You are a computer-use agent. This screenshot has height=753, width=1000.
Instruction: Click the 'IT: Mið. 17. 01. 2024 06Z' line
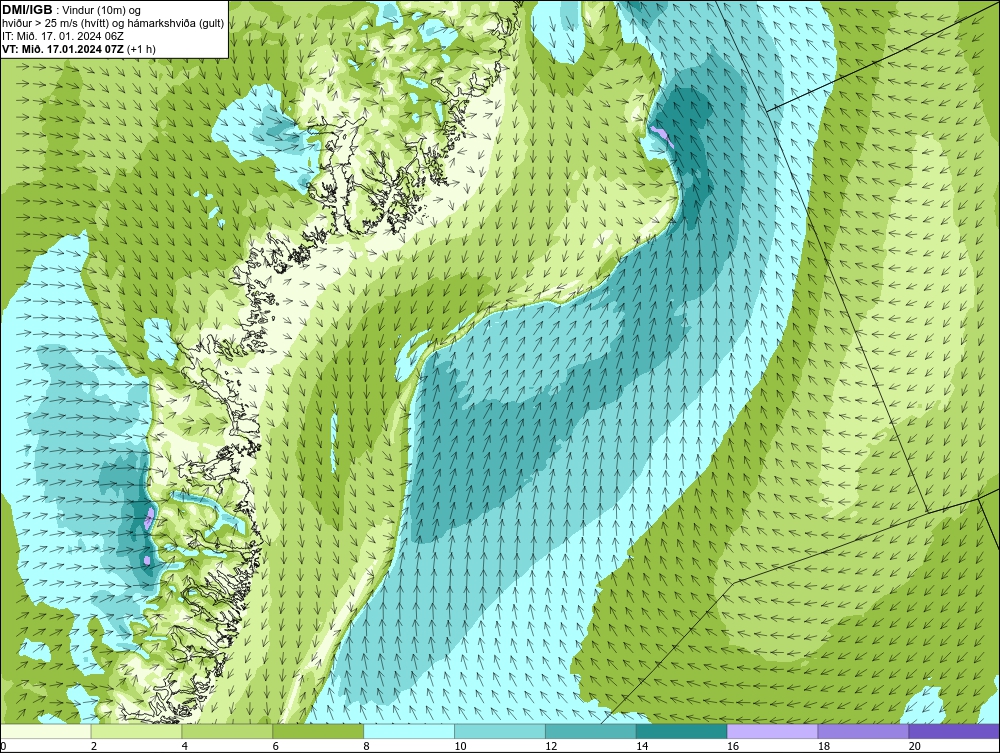point(62,36)
